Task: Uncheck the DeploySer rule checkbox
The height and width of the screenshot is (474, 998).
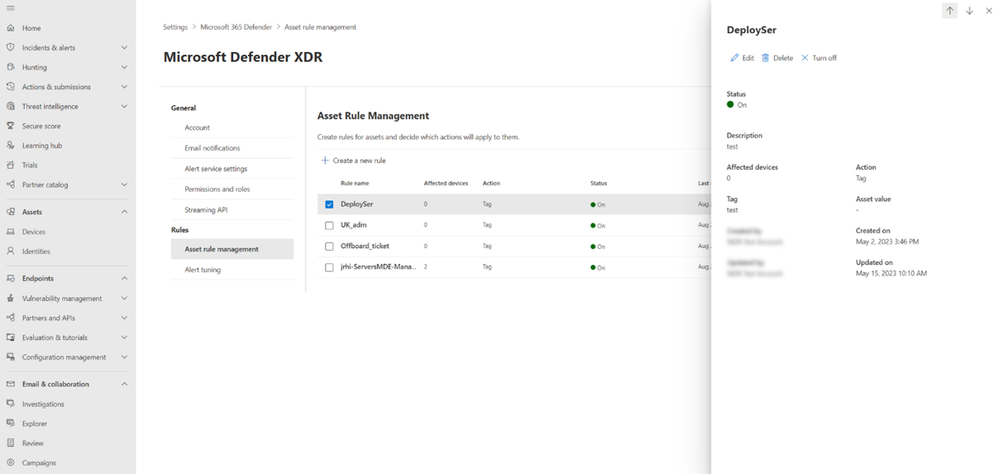Action: (x=329, y=204)
